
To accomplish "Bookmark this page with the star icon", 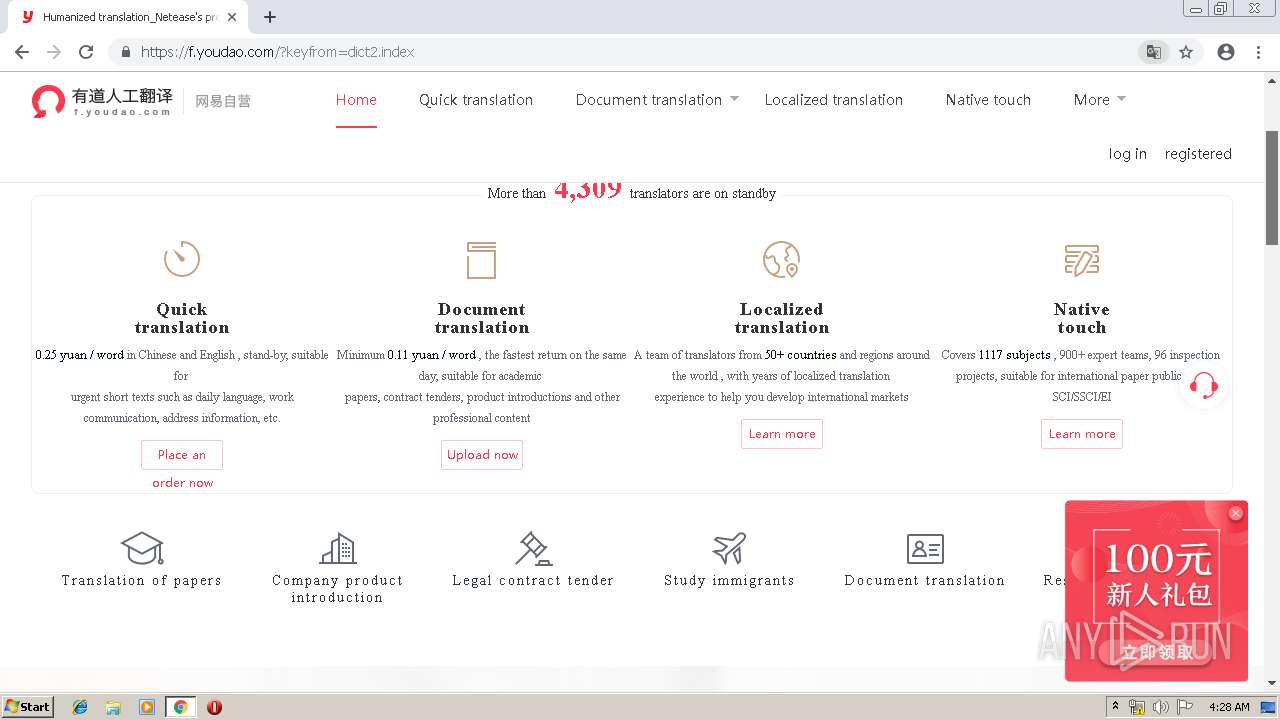I will [1186, 52].
